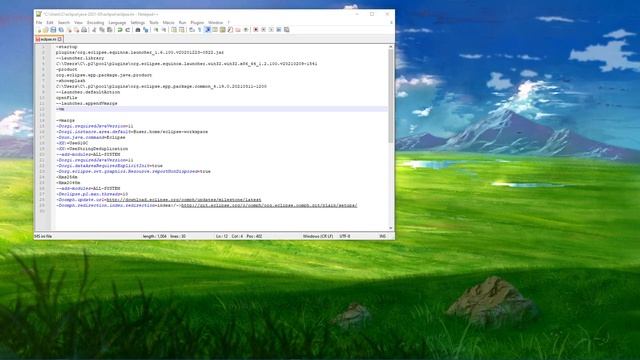Click the Cut toolbar icon
640x360 pixels.
pyautogui.click(x=94, y=30)
